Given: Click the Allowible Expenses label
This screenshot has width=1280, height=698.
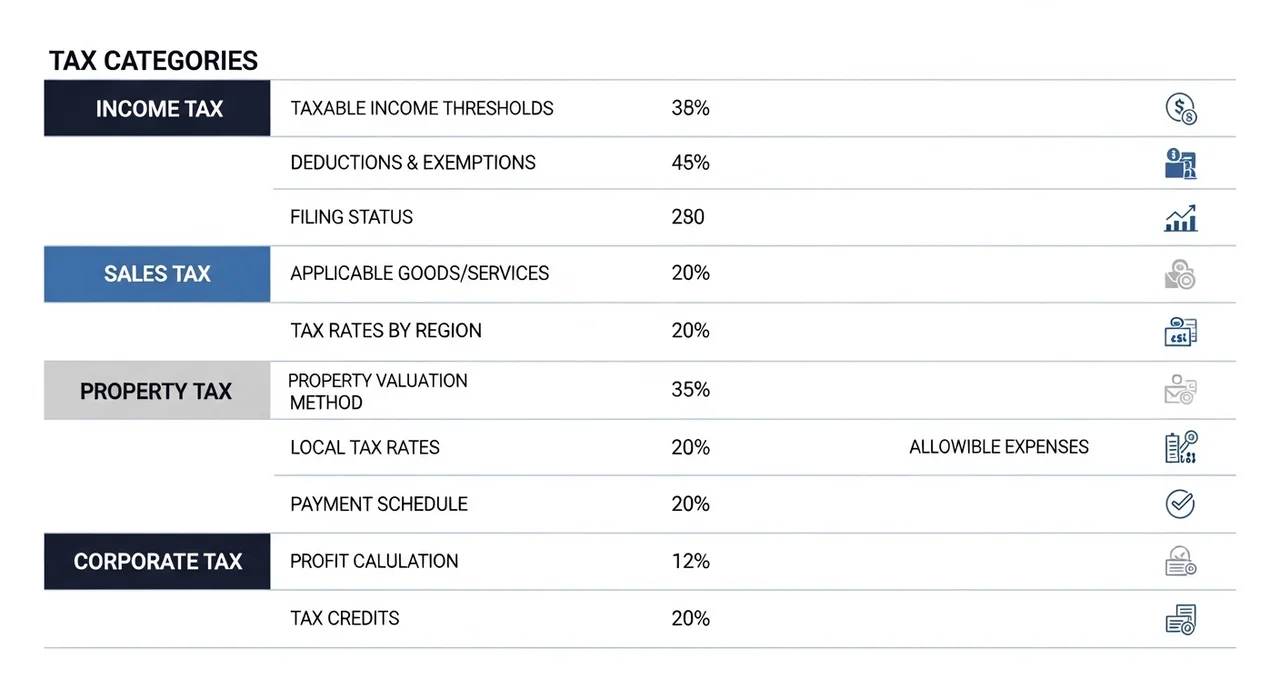Looking at the screenshot, I should (x=999, y=447).
